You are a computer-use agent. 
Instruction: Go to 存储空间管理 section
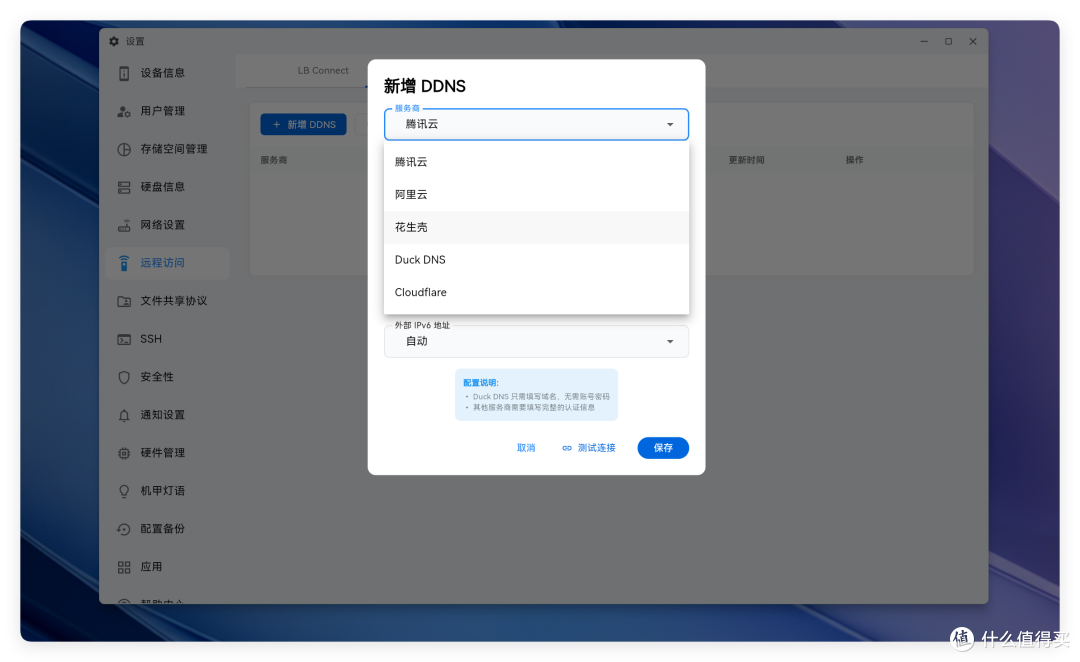167,149
